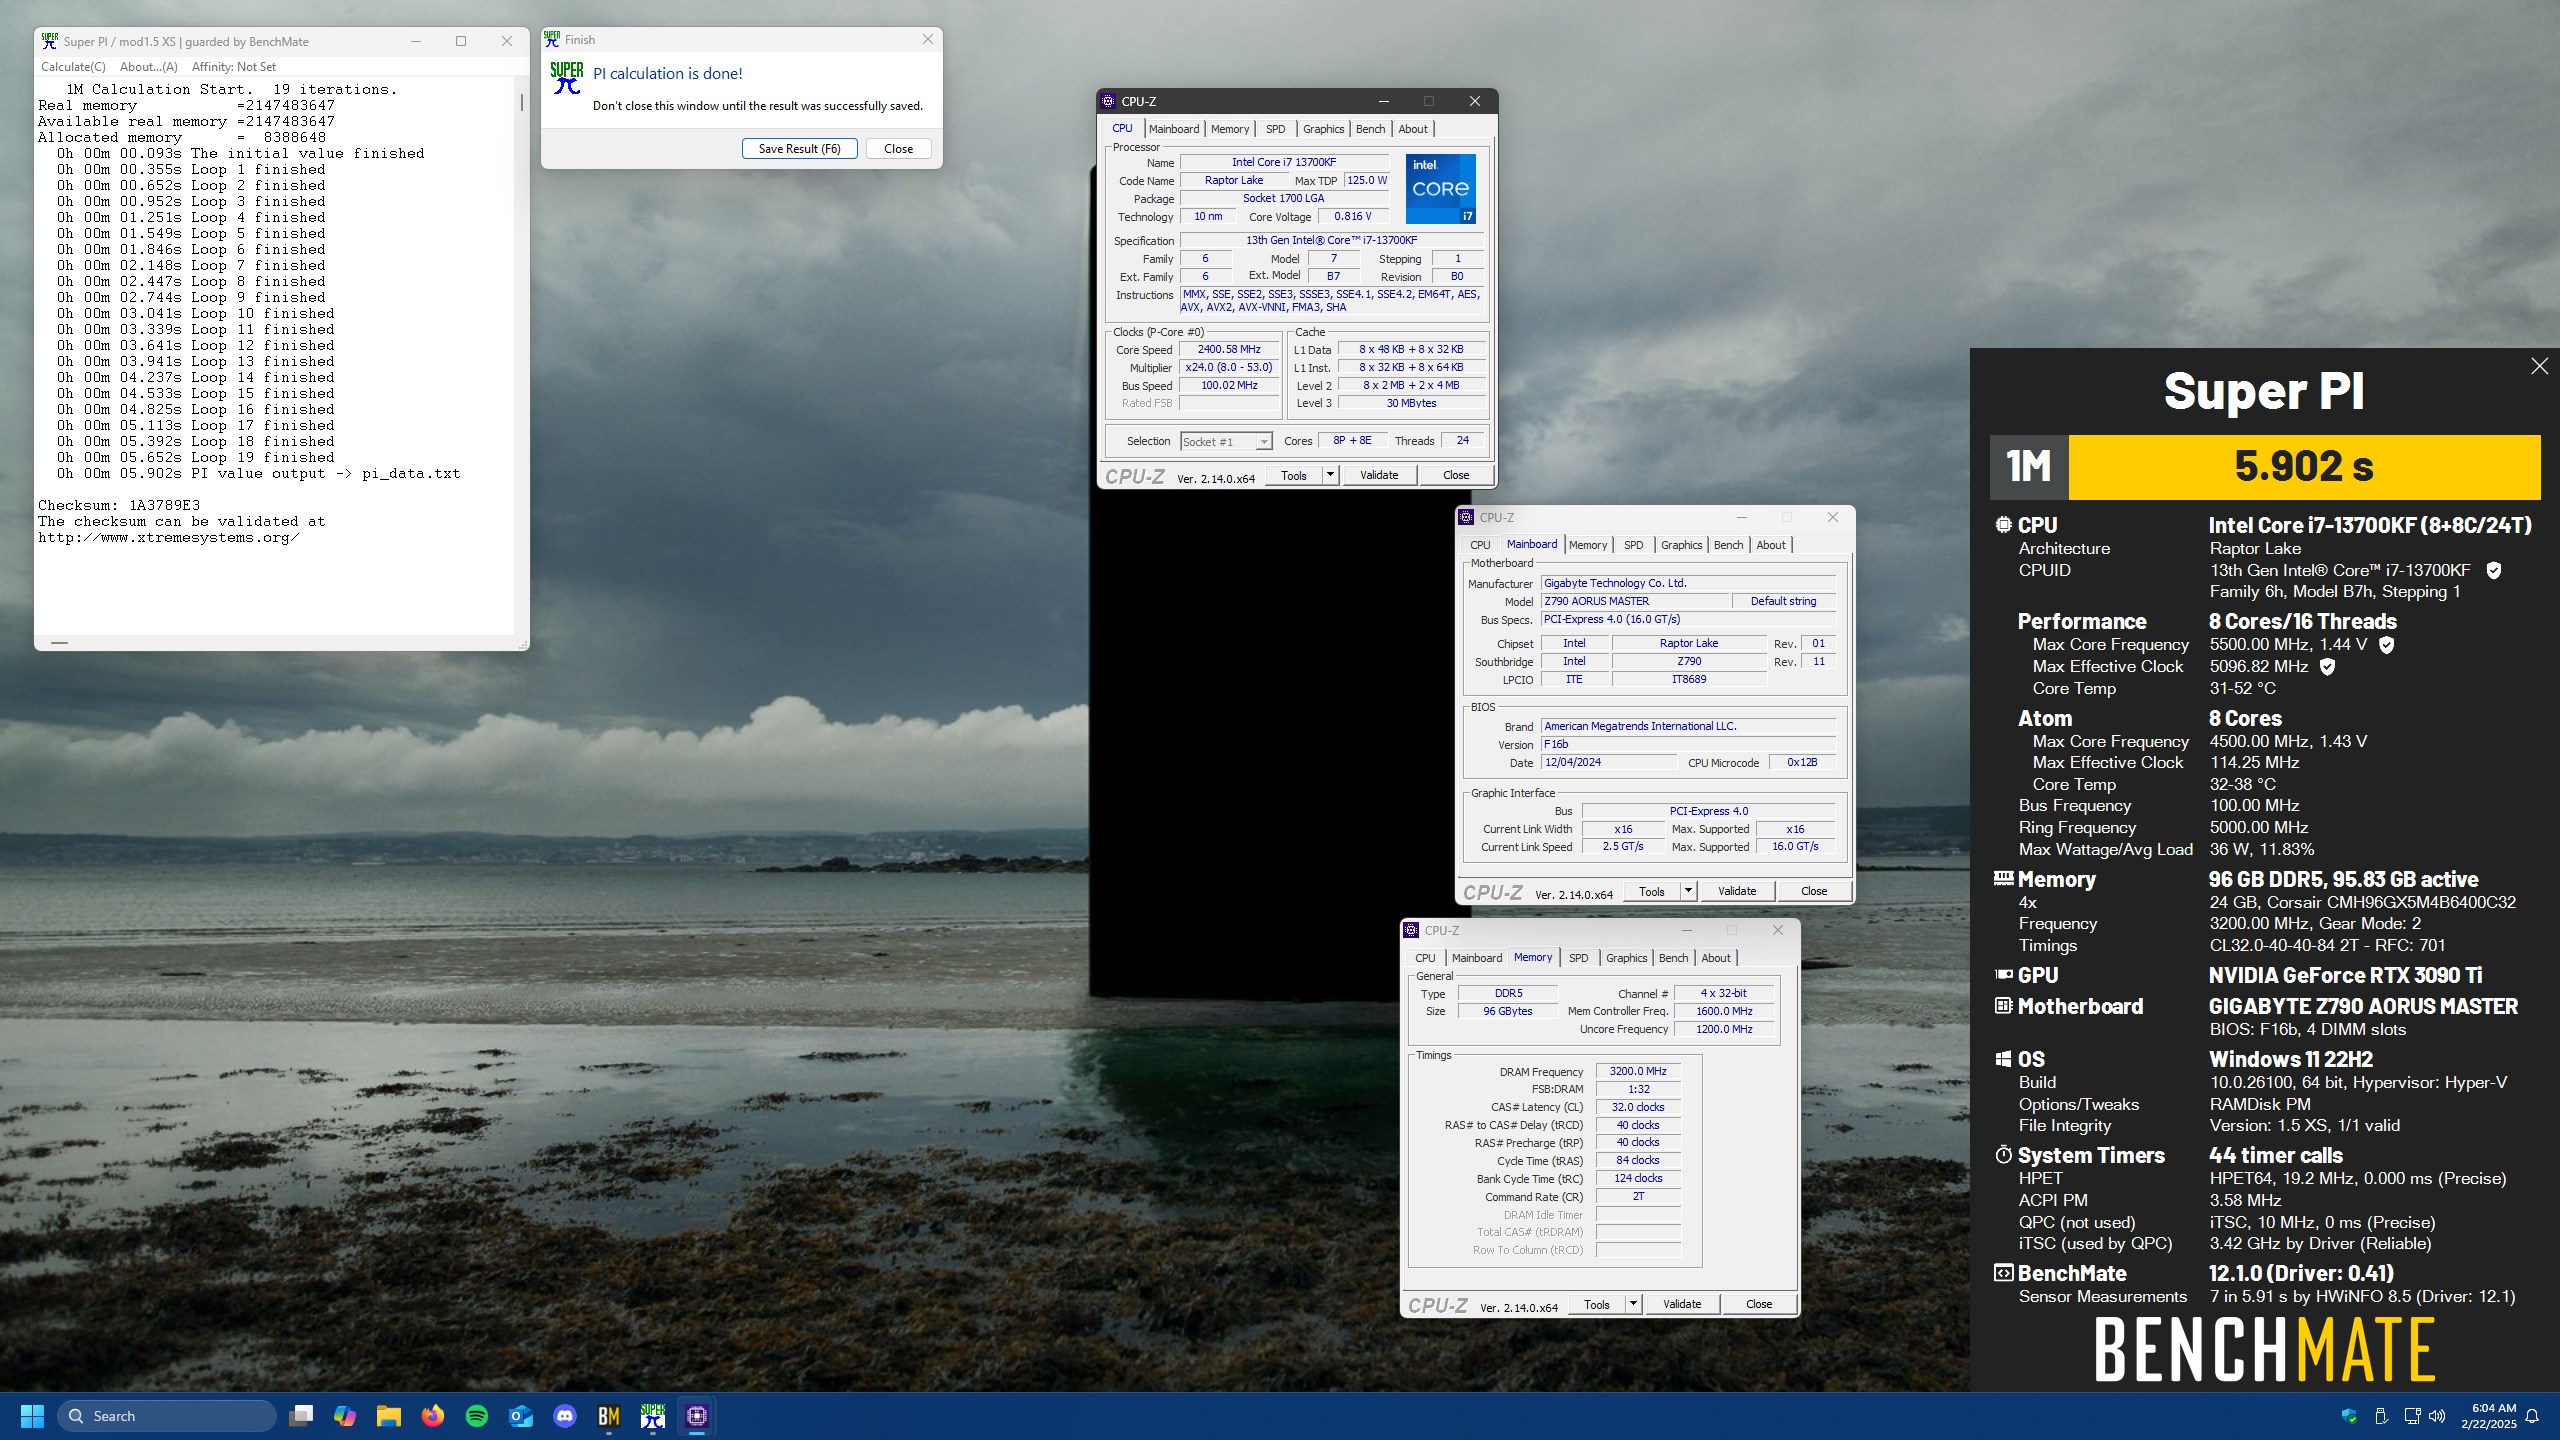Expand Tools dropdown arrow in Mainboard CPU-Z window
Viewport: 2560px width, 1440px height.
tap(1688, 891)
